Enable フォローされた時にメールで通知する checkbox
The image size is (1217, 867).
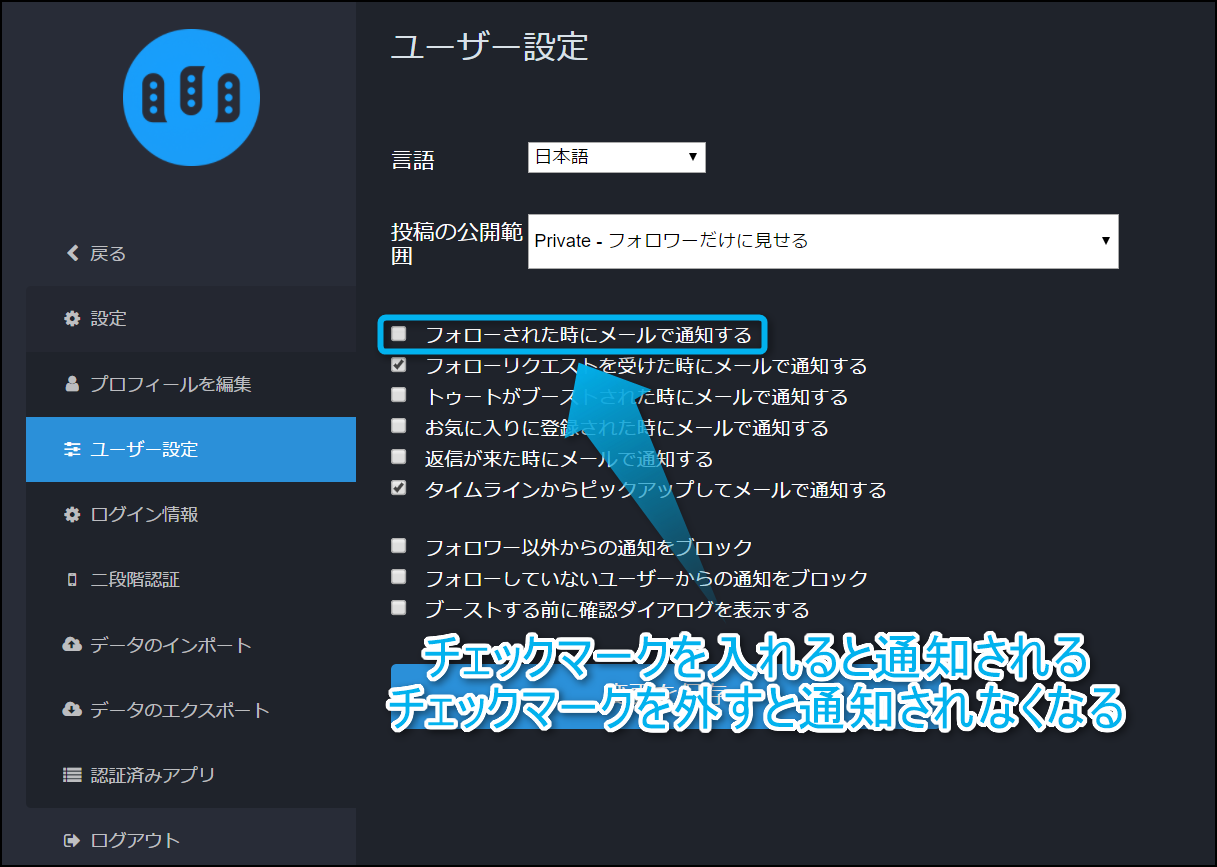click(399, 334)
